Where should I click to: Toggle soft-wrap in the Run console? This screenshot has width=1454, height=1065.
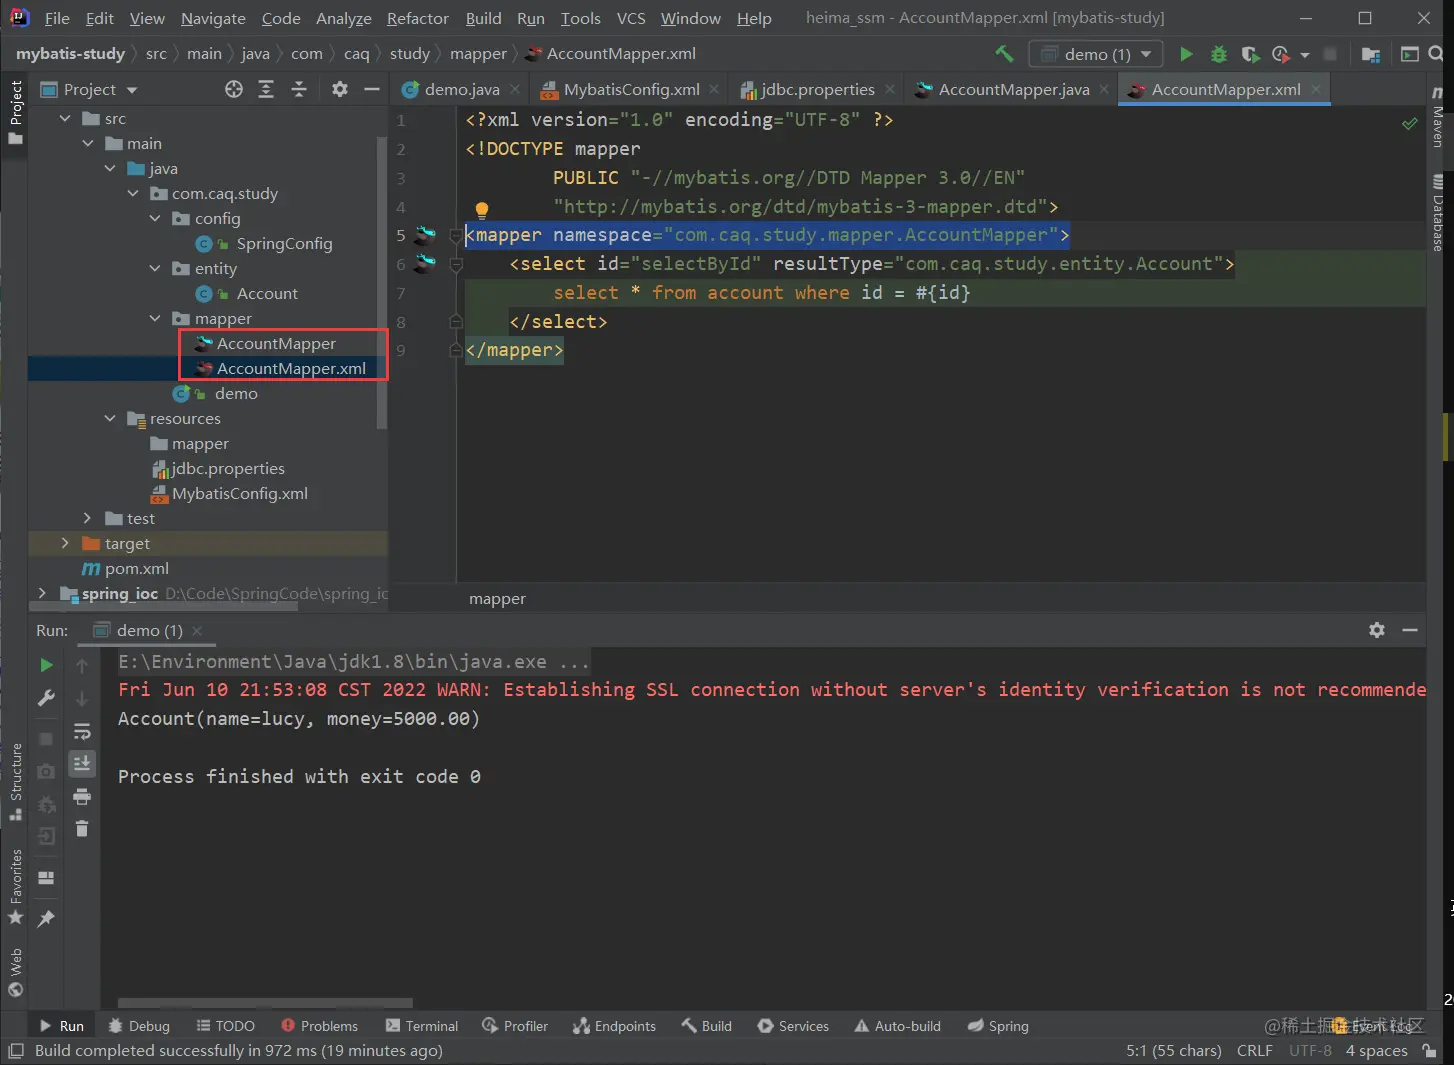(82, 732)
